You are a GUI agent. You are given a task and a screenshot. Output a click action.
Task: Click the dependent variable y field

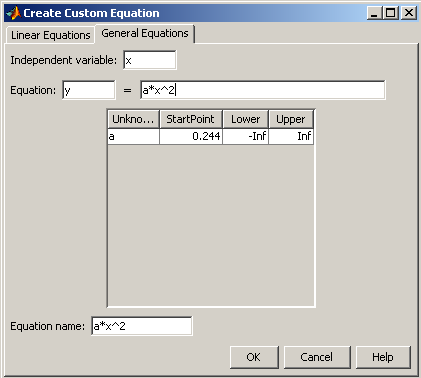pos(89,90)
